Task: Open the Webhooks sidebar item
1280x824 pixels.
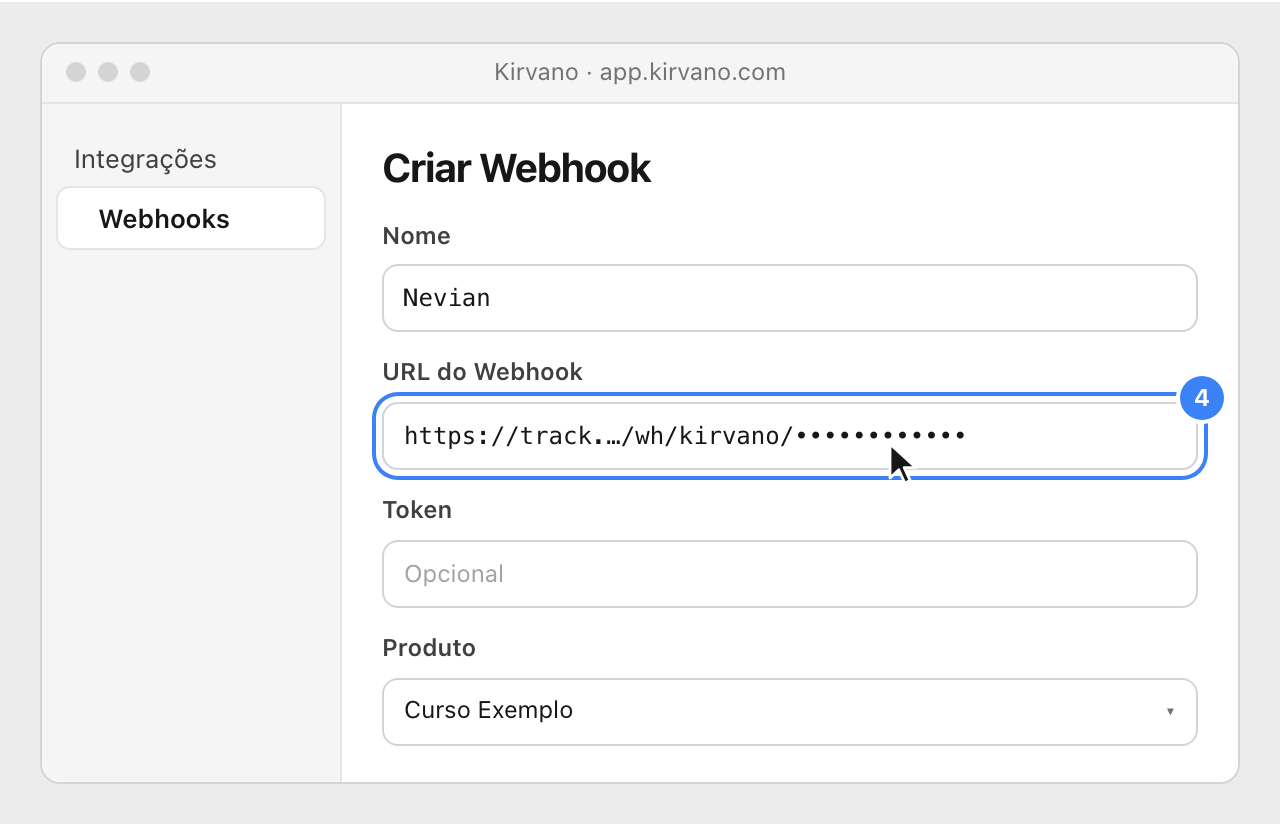Action: click(191, 218)
